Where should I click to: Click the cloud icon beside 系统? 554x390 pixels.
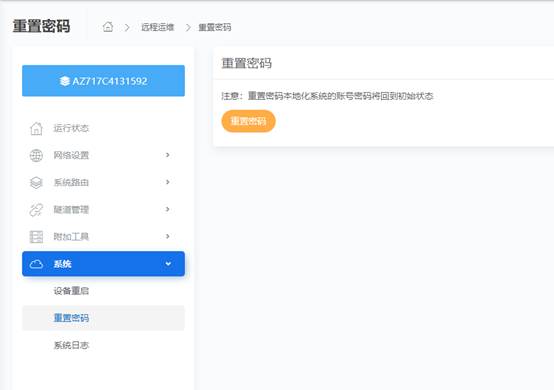click(36, 264)
